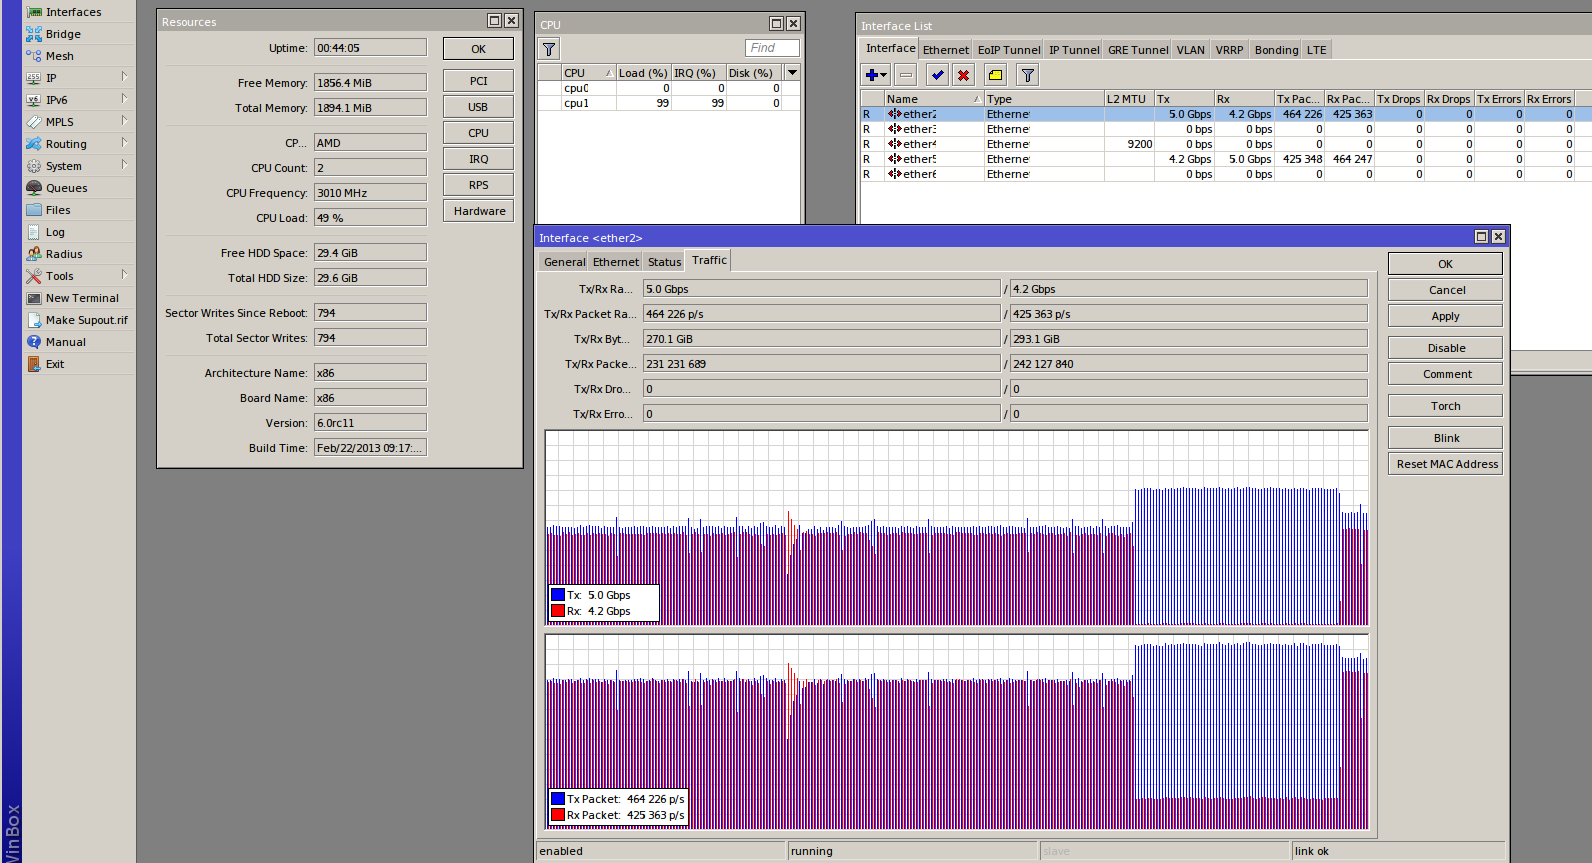The width and height of the screenshot is (1592, 863).
Task: Open the General tab of ether2
Action: click(564, 262)
